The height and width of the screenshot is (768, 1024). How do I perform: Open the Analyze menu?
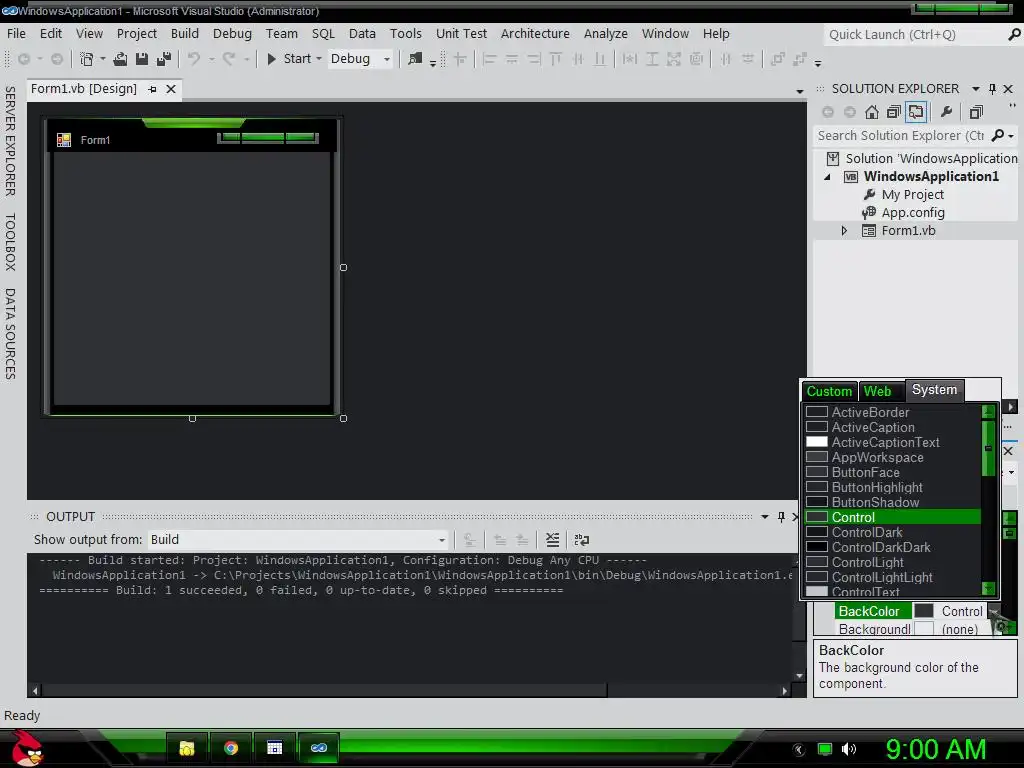[x=605, y=33]
